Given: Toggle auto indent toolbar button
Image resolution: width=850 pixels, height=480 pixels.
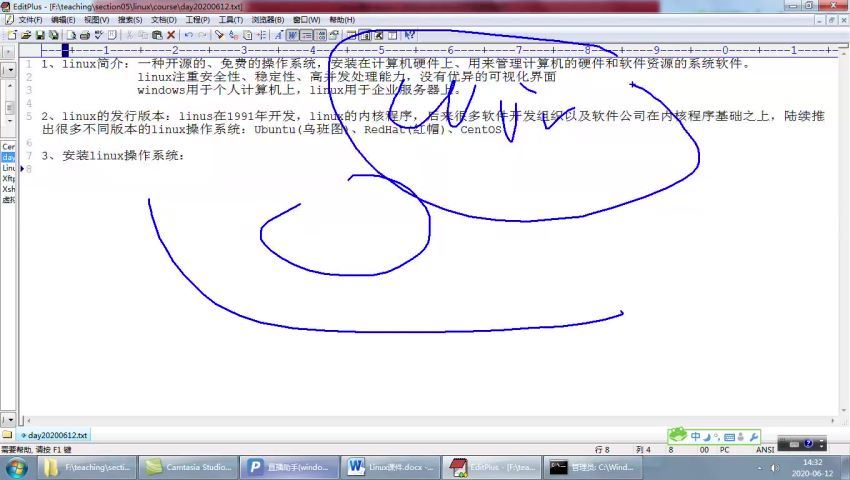Looking at the screenshot, I should [306, 35].
